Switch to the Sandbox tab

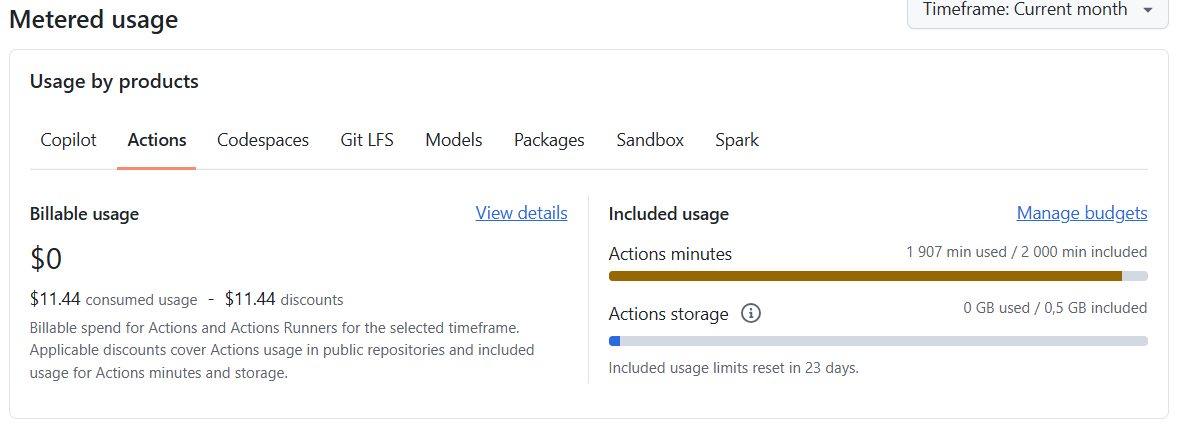[650, 140]
